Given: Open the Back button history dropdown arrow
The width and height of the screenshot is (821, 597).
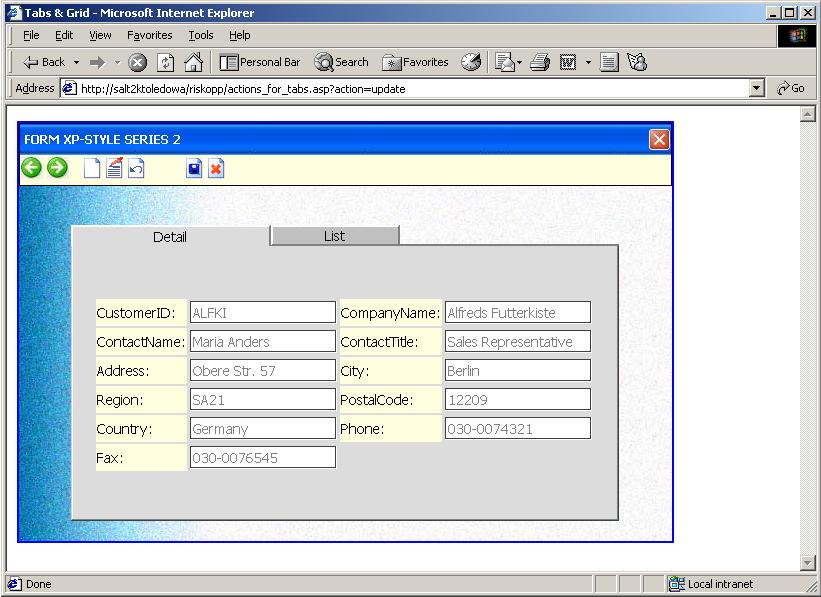Looking at the screenshot, I should (x=77, y=62).
